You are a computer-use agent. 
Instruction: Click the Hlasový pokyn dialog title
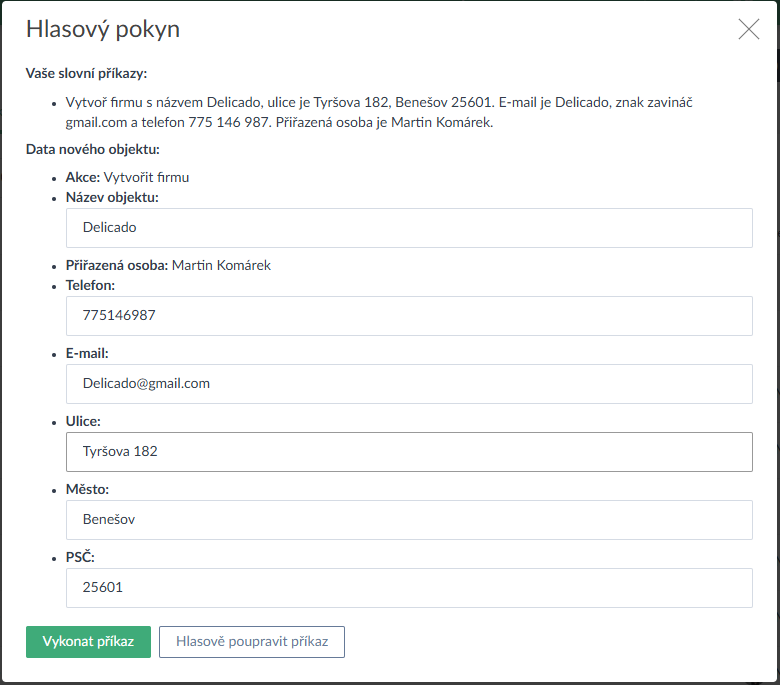click(103, 29)
